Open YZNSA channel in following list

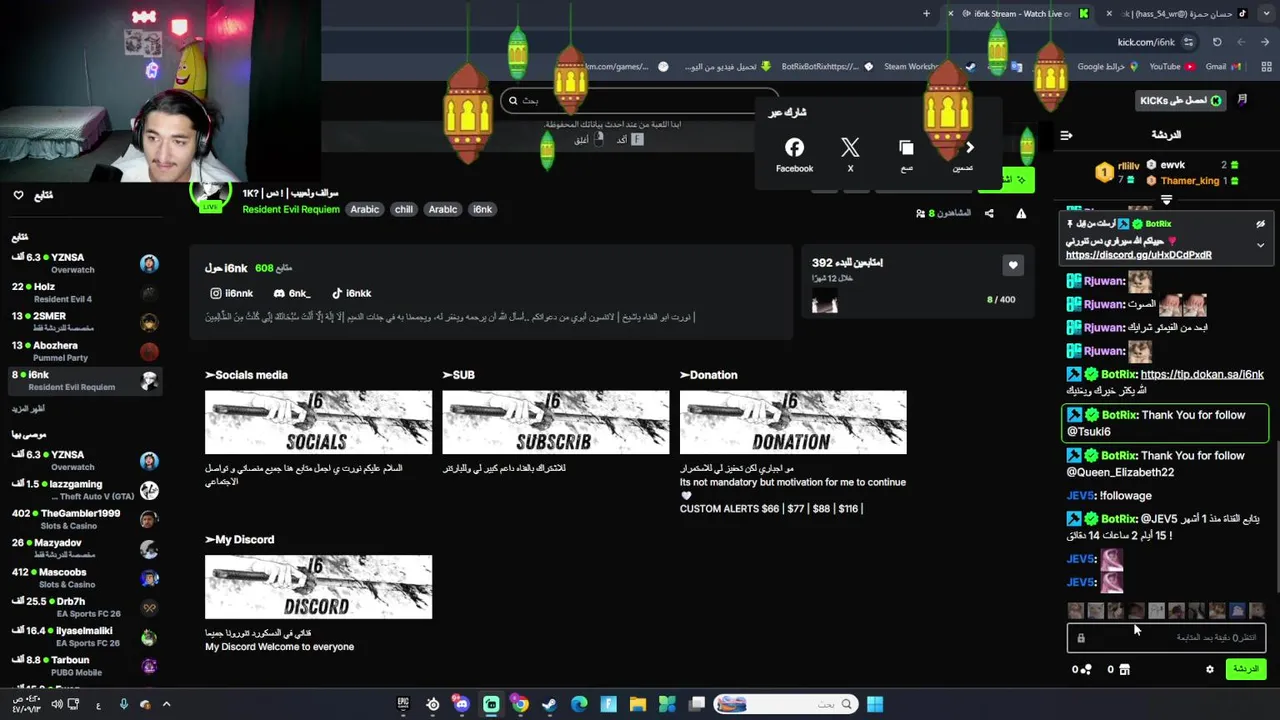click(85, 263)
